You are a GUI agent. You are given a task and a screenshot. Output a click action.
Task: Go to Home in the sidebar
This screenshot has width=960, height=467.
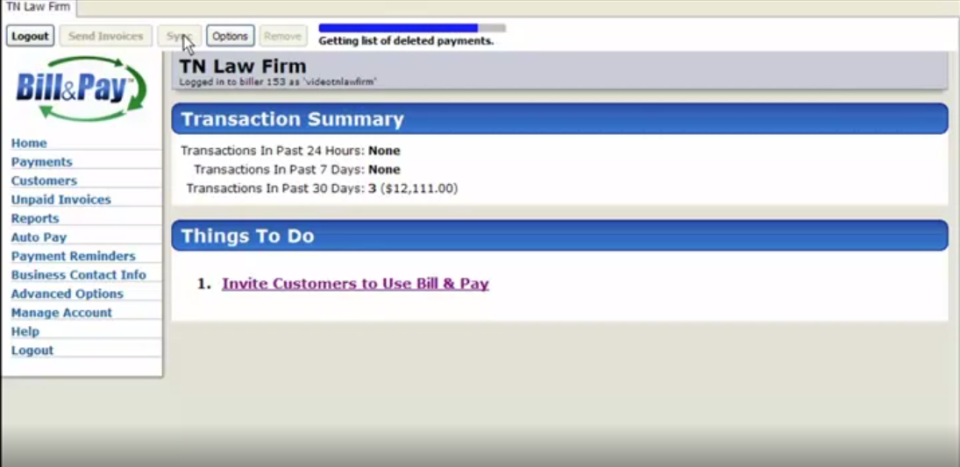[x=29, y=143]
